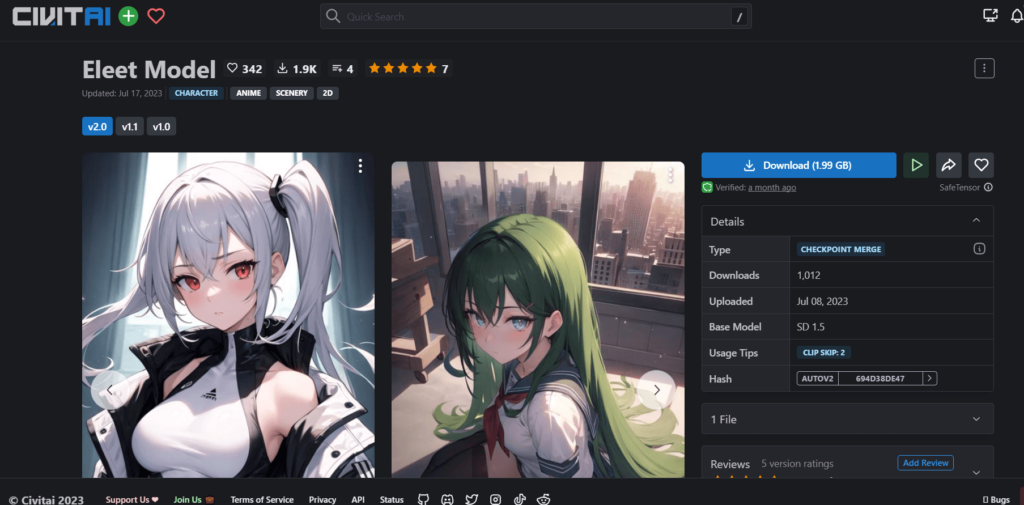1024x505 pixels.
Task: Open three-dot menu at model title right
Action: tap(984, 68)
